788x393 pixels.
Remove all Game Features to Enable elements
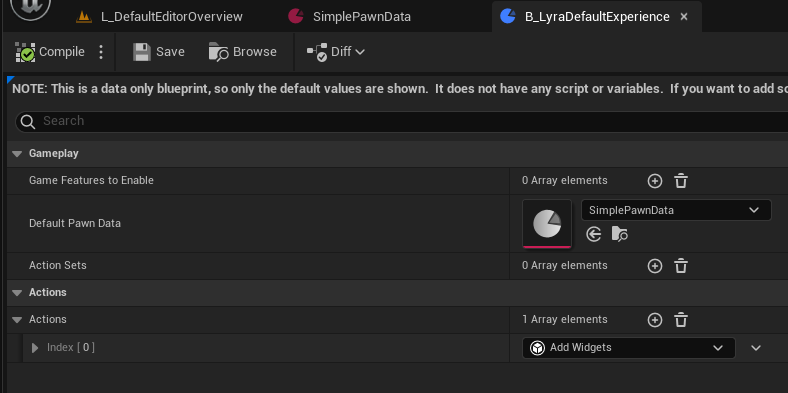(x=681, y=181)
